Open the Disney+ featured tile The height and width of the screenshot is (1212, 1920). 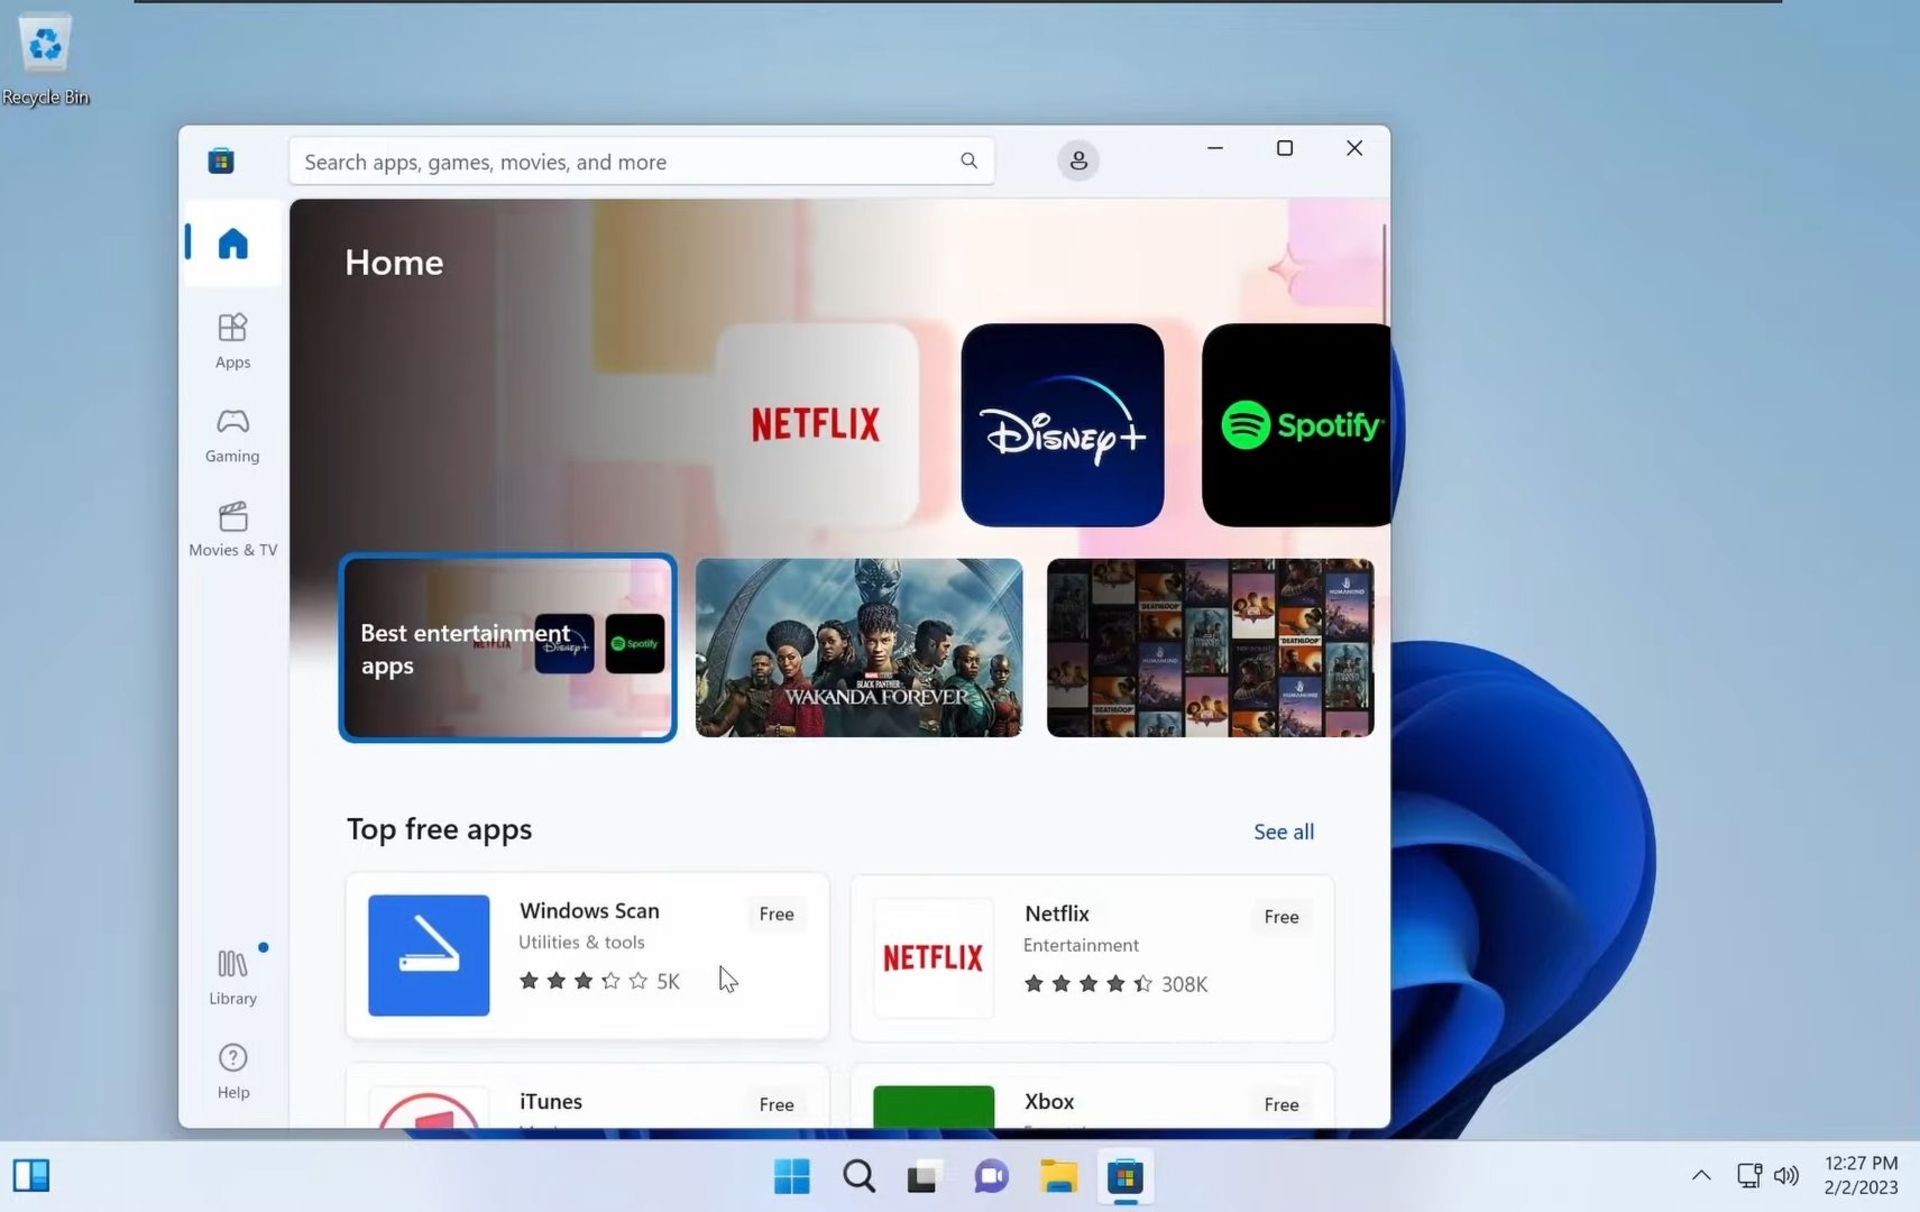[x=1062, y=425]
